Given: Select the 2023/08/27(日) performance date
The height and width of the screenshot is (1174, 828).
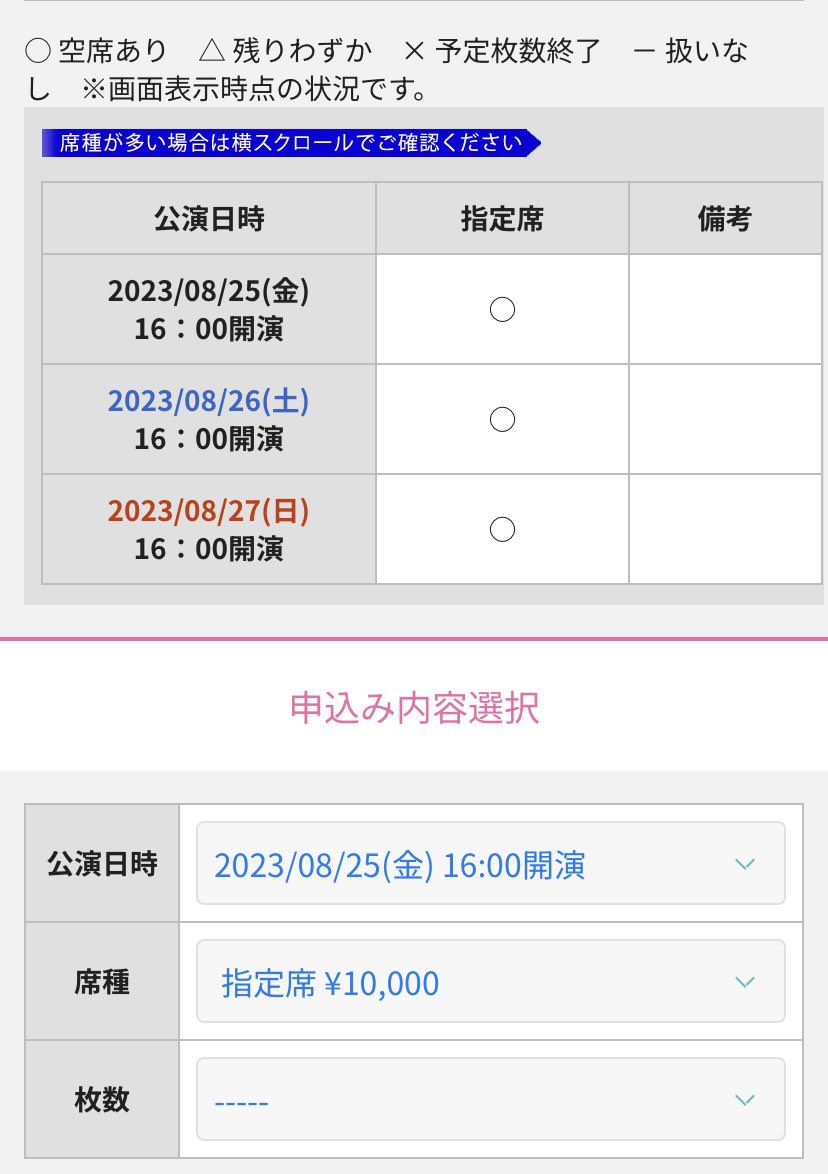Looking at the screenshot, I should (209, 529).
